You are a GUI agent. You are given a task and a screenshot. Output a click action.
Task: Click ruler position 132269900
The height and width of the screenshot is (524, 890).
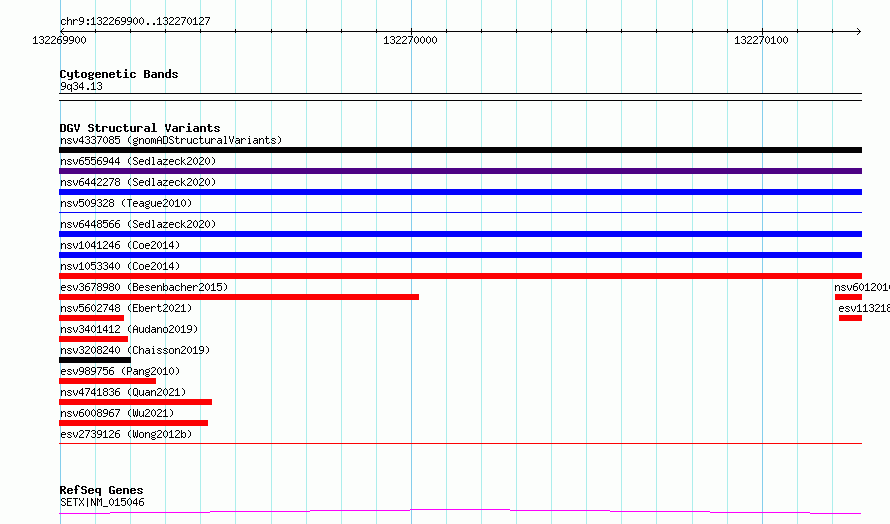click(59, 40)
